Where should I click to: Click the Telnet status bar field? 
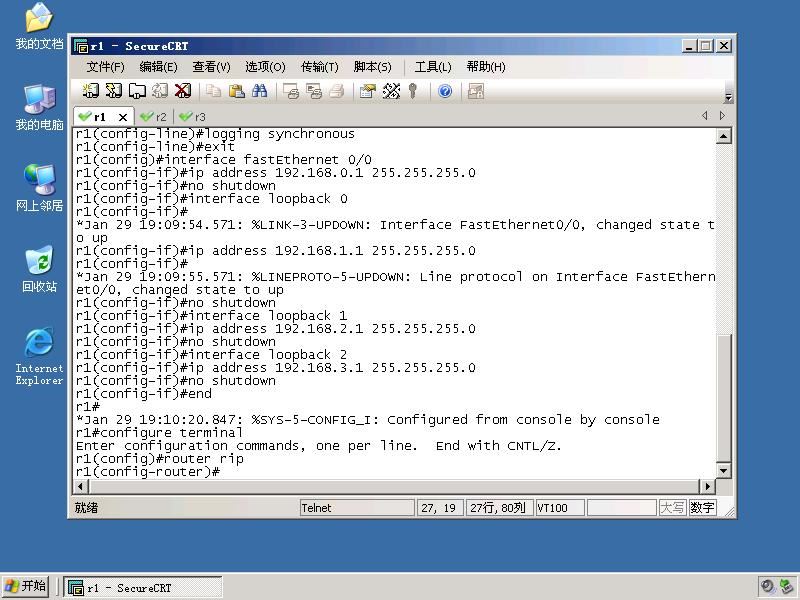[357, 508]
